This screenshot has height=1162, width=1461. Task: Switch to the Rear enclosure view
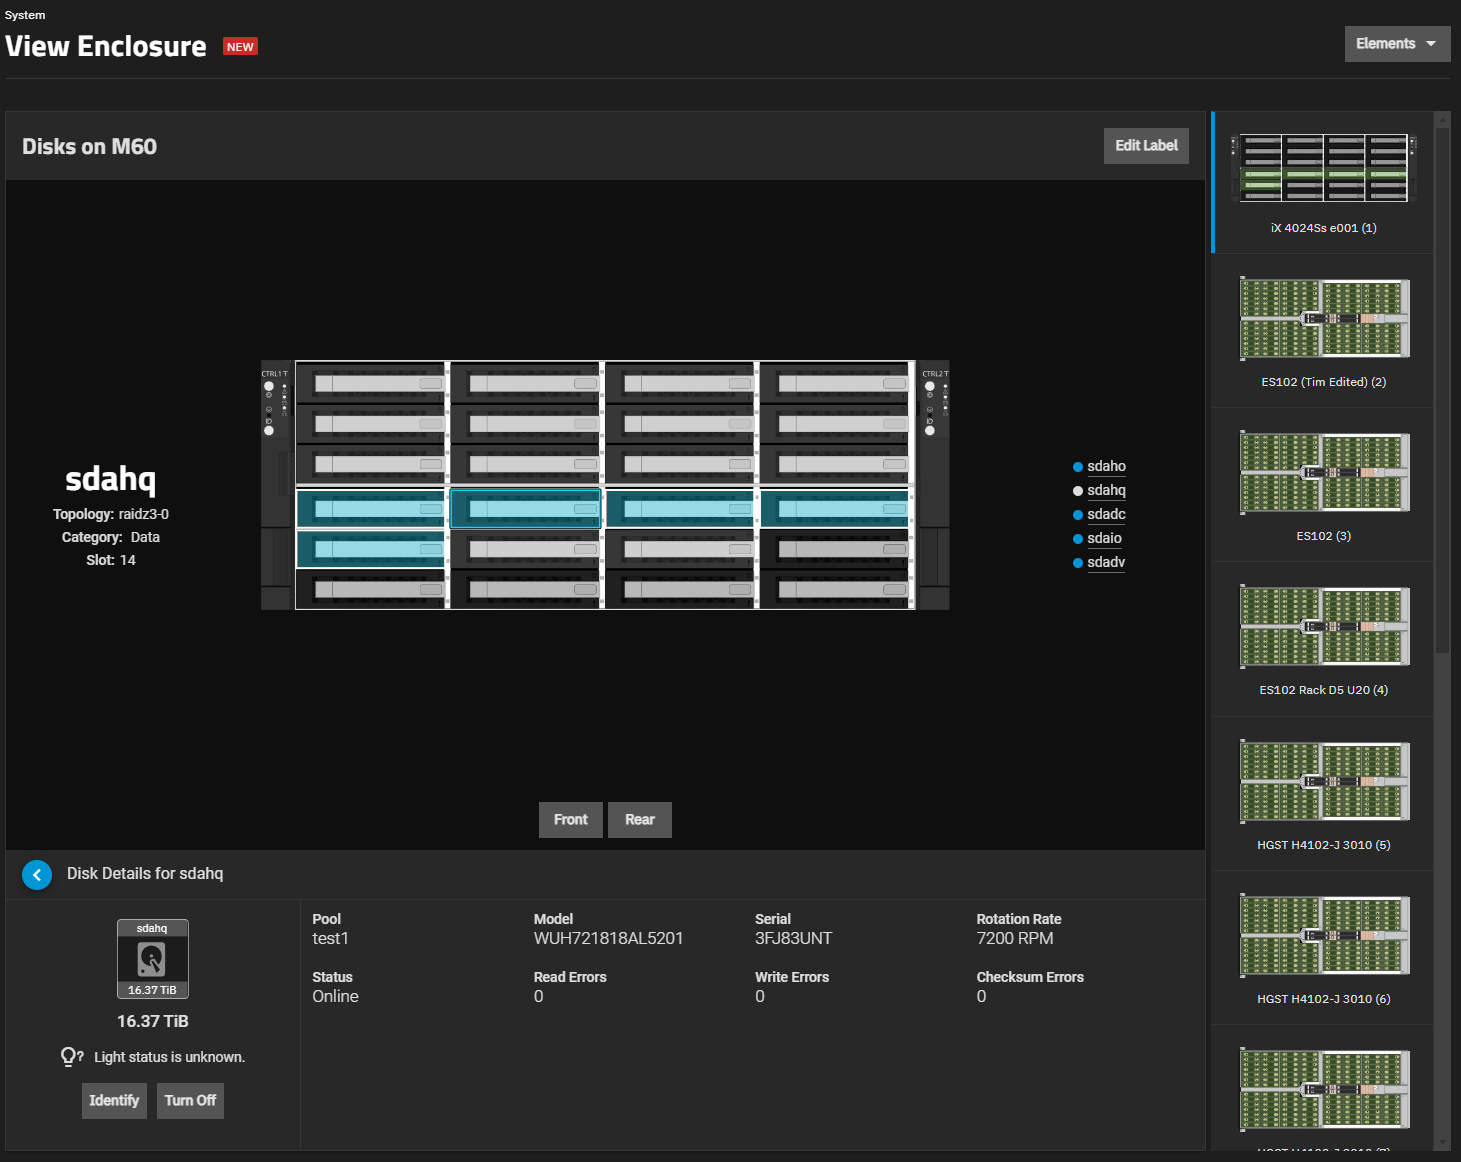pyautogui.click(x=640, y=820)
